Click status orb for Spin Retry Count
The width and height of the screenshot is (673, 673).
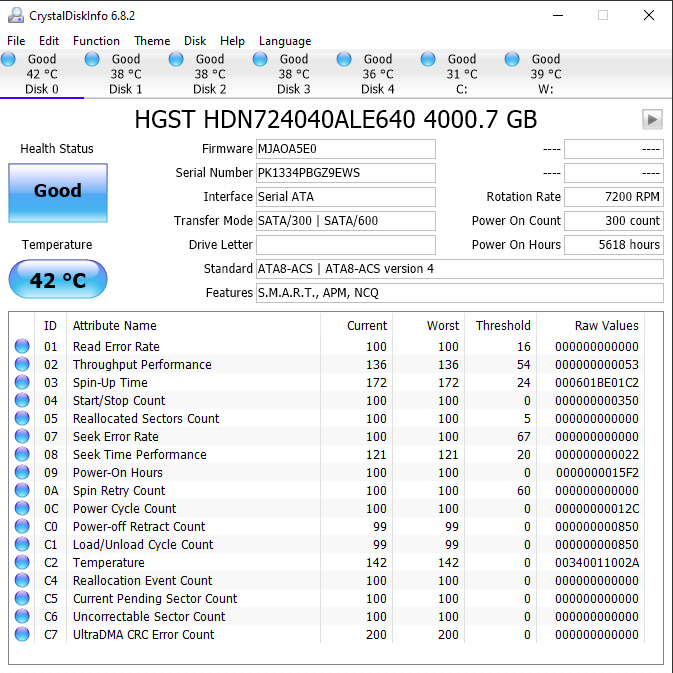tap(22, 490)
